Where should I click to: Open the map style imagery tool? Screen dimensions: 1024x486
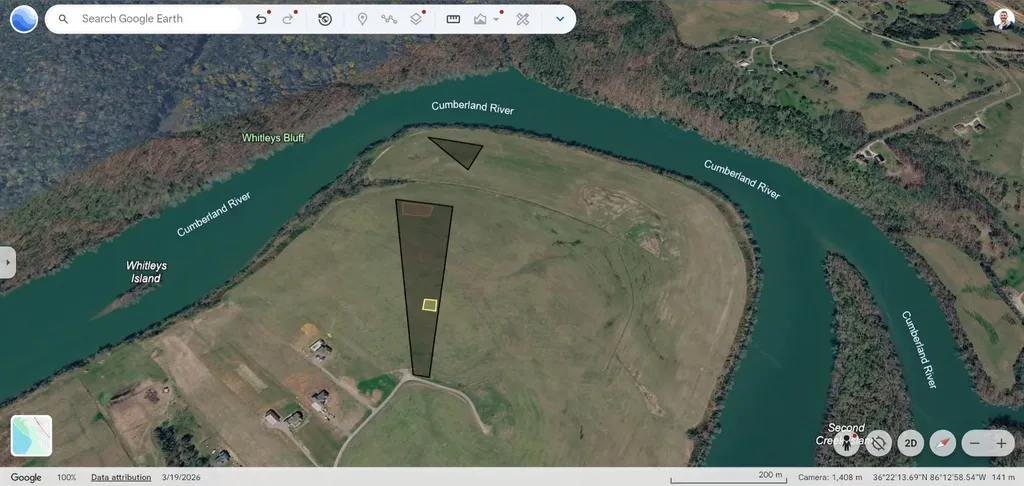(x=481, y=19)
